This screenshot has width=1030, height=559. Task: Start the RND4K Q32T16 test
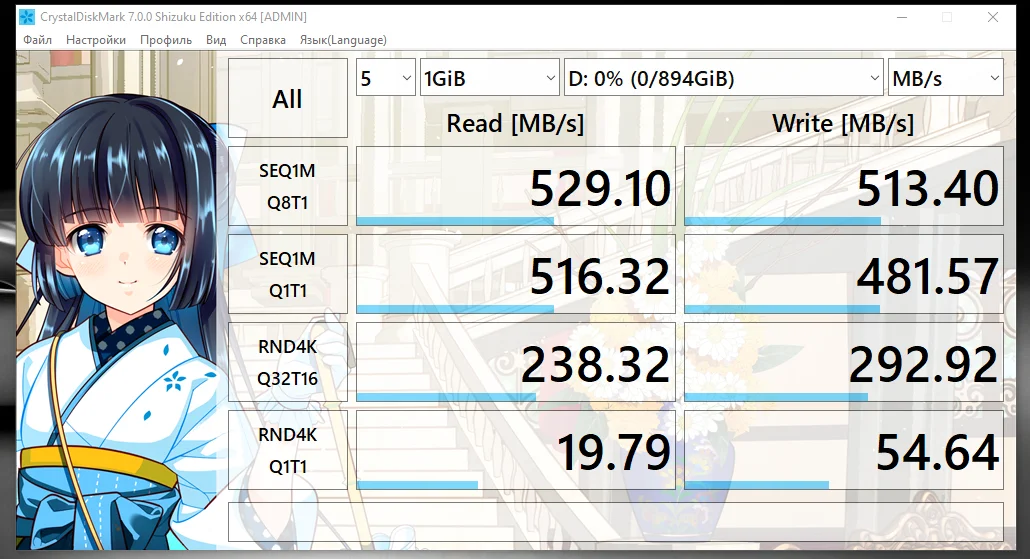coord(288,362)
